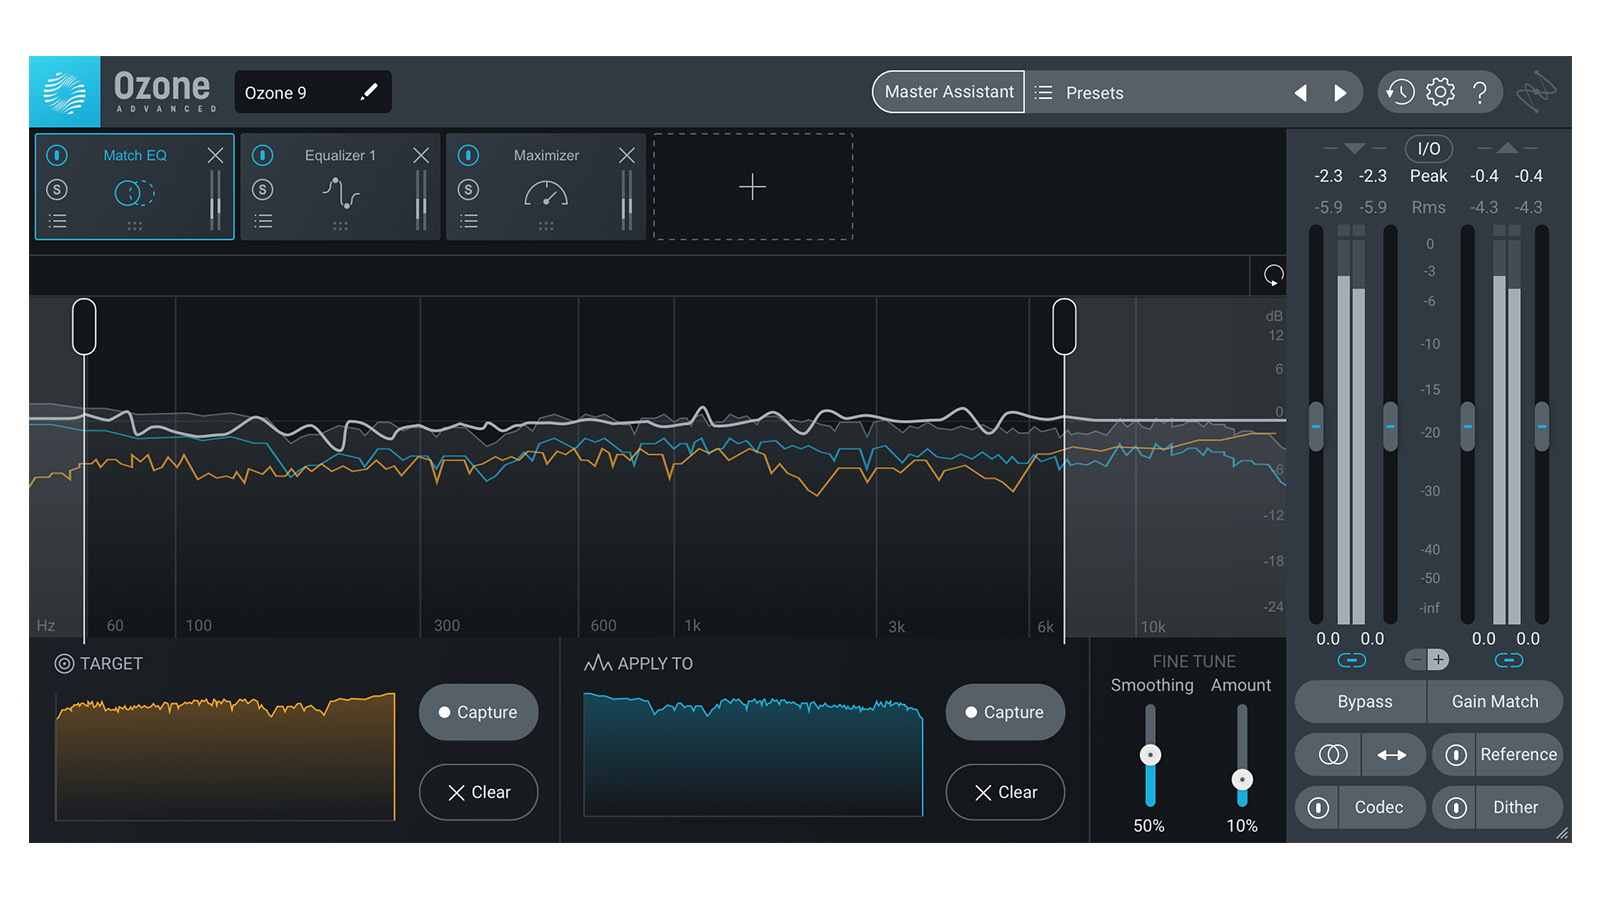Click the pencil icon to rename preset
Viewport: 1600px width, 900px height.
(x=369, y=92)
